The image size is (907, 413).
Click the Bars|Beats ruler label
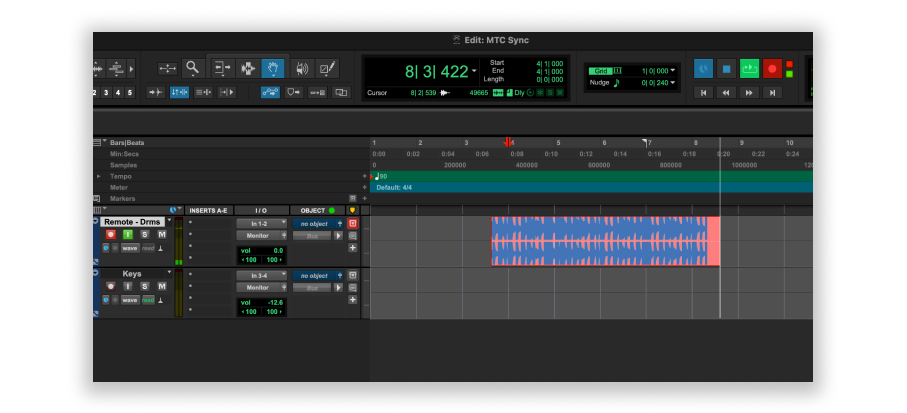(127, 142)
